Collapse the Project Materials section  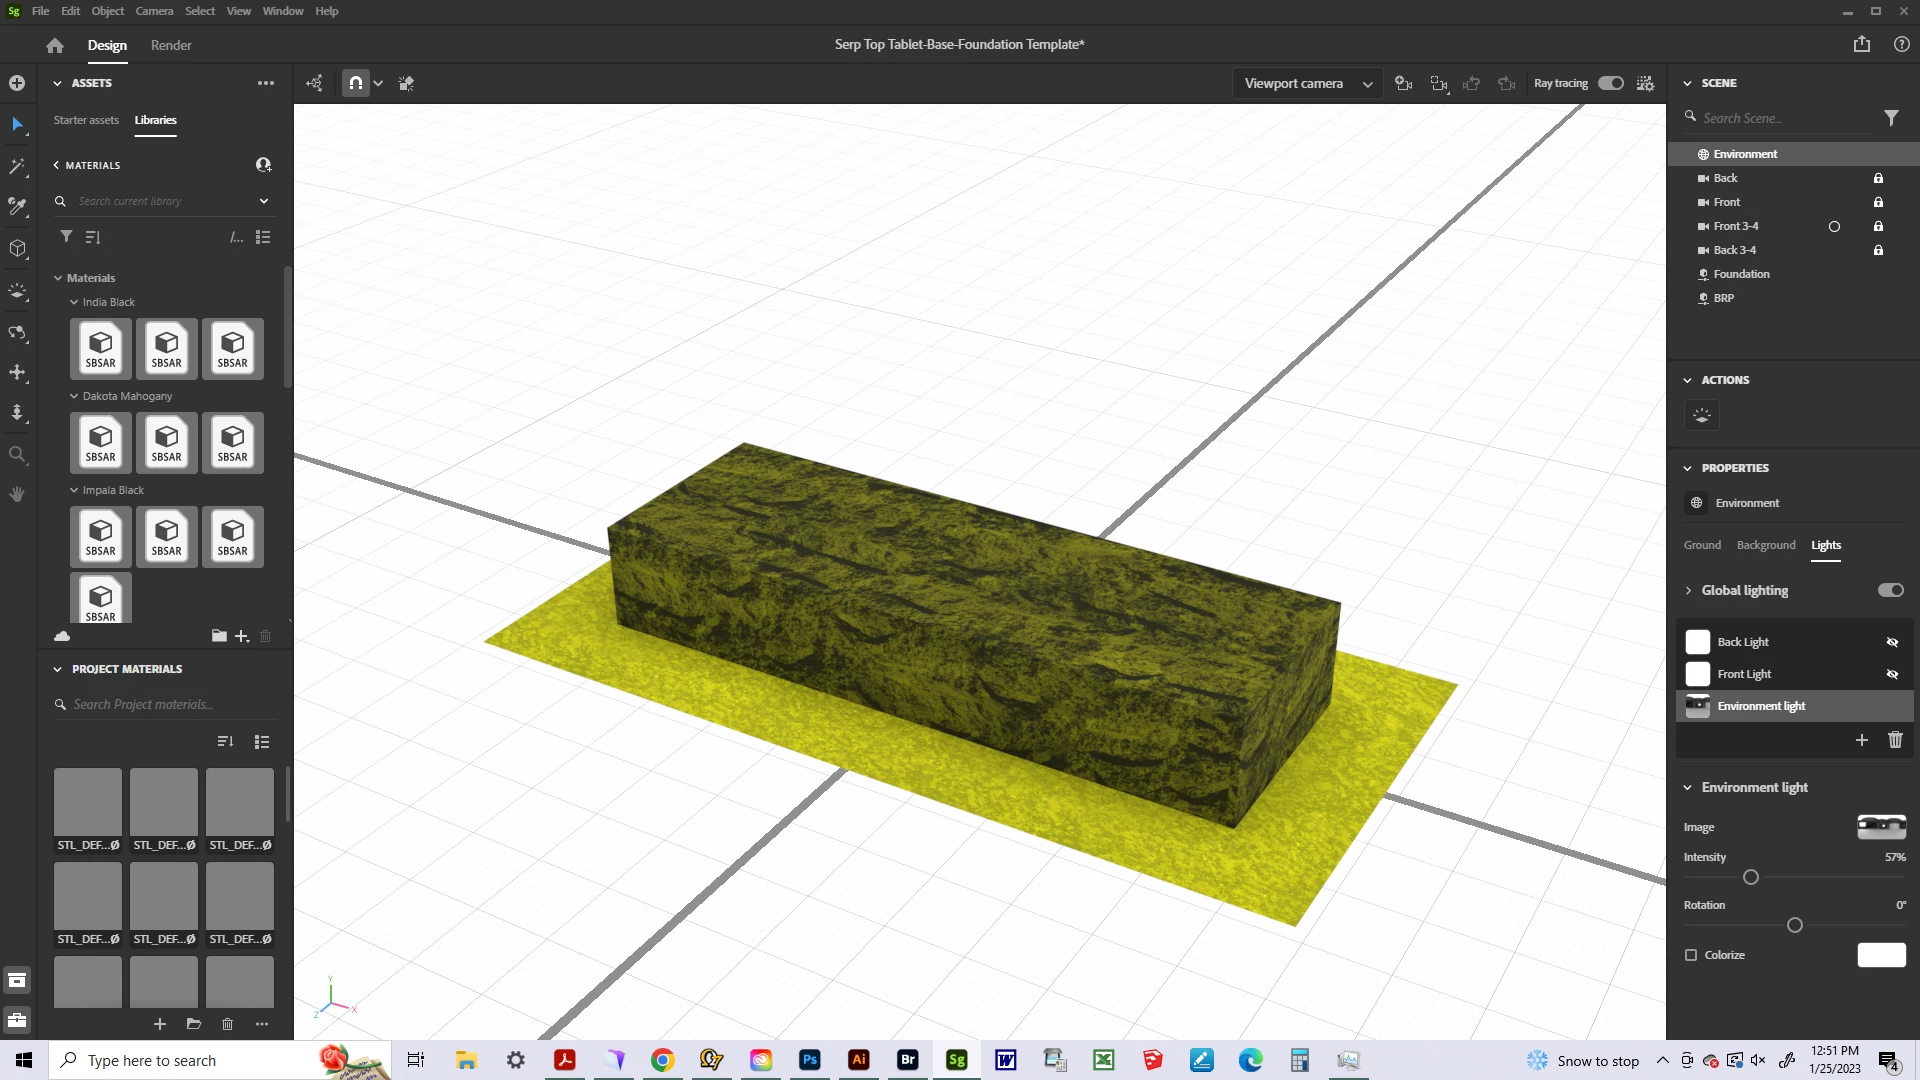(57, 669)
